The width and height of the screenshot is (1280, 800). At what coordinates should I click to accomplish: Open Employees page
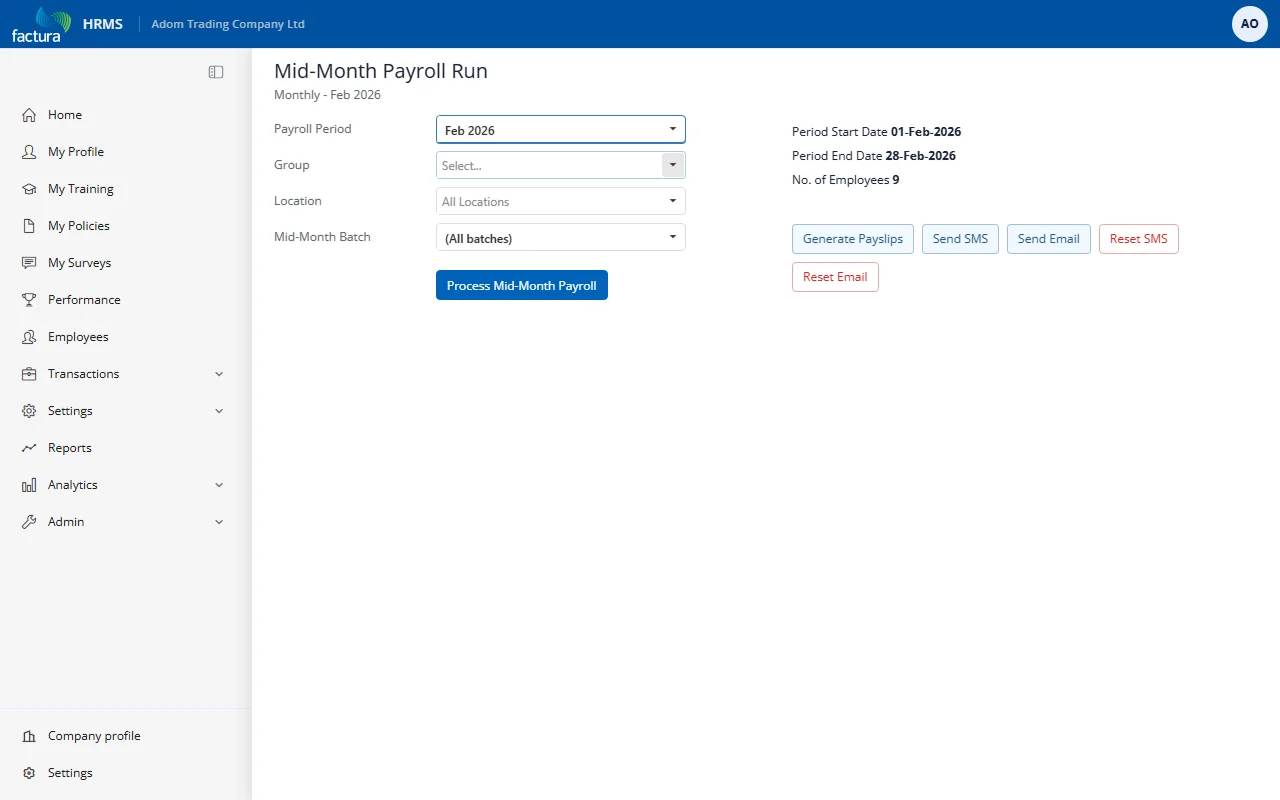click(78, 337)
